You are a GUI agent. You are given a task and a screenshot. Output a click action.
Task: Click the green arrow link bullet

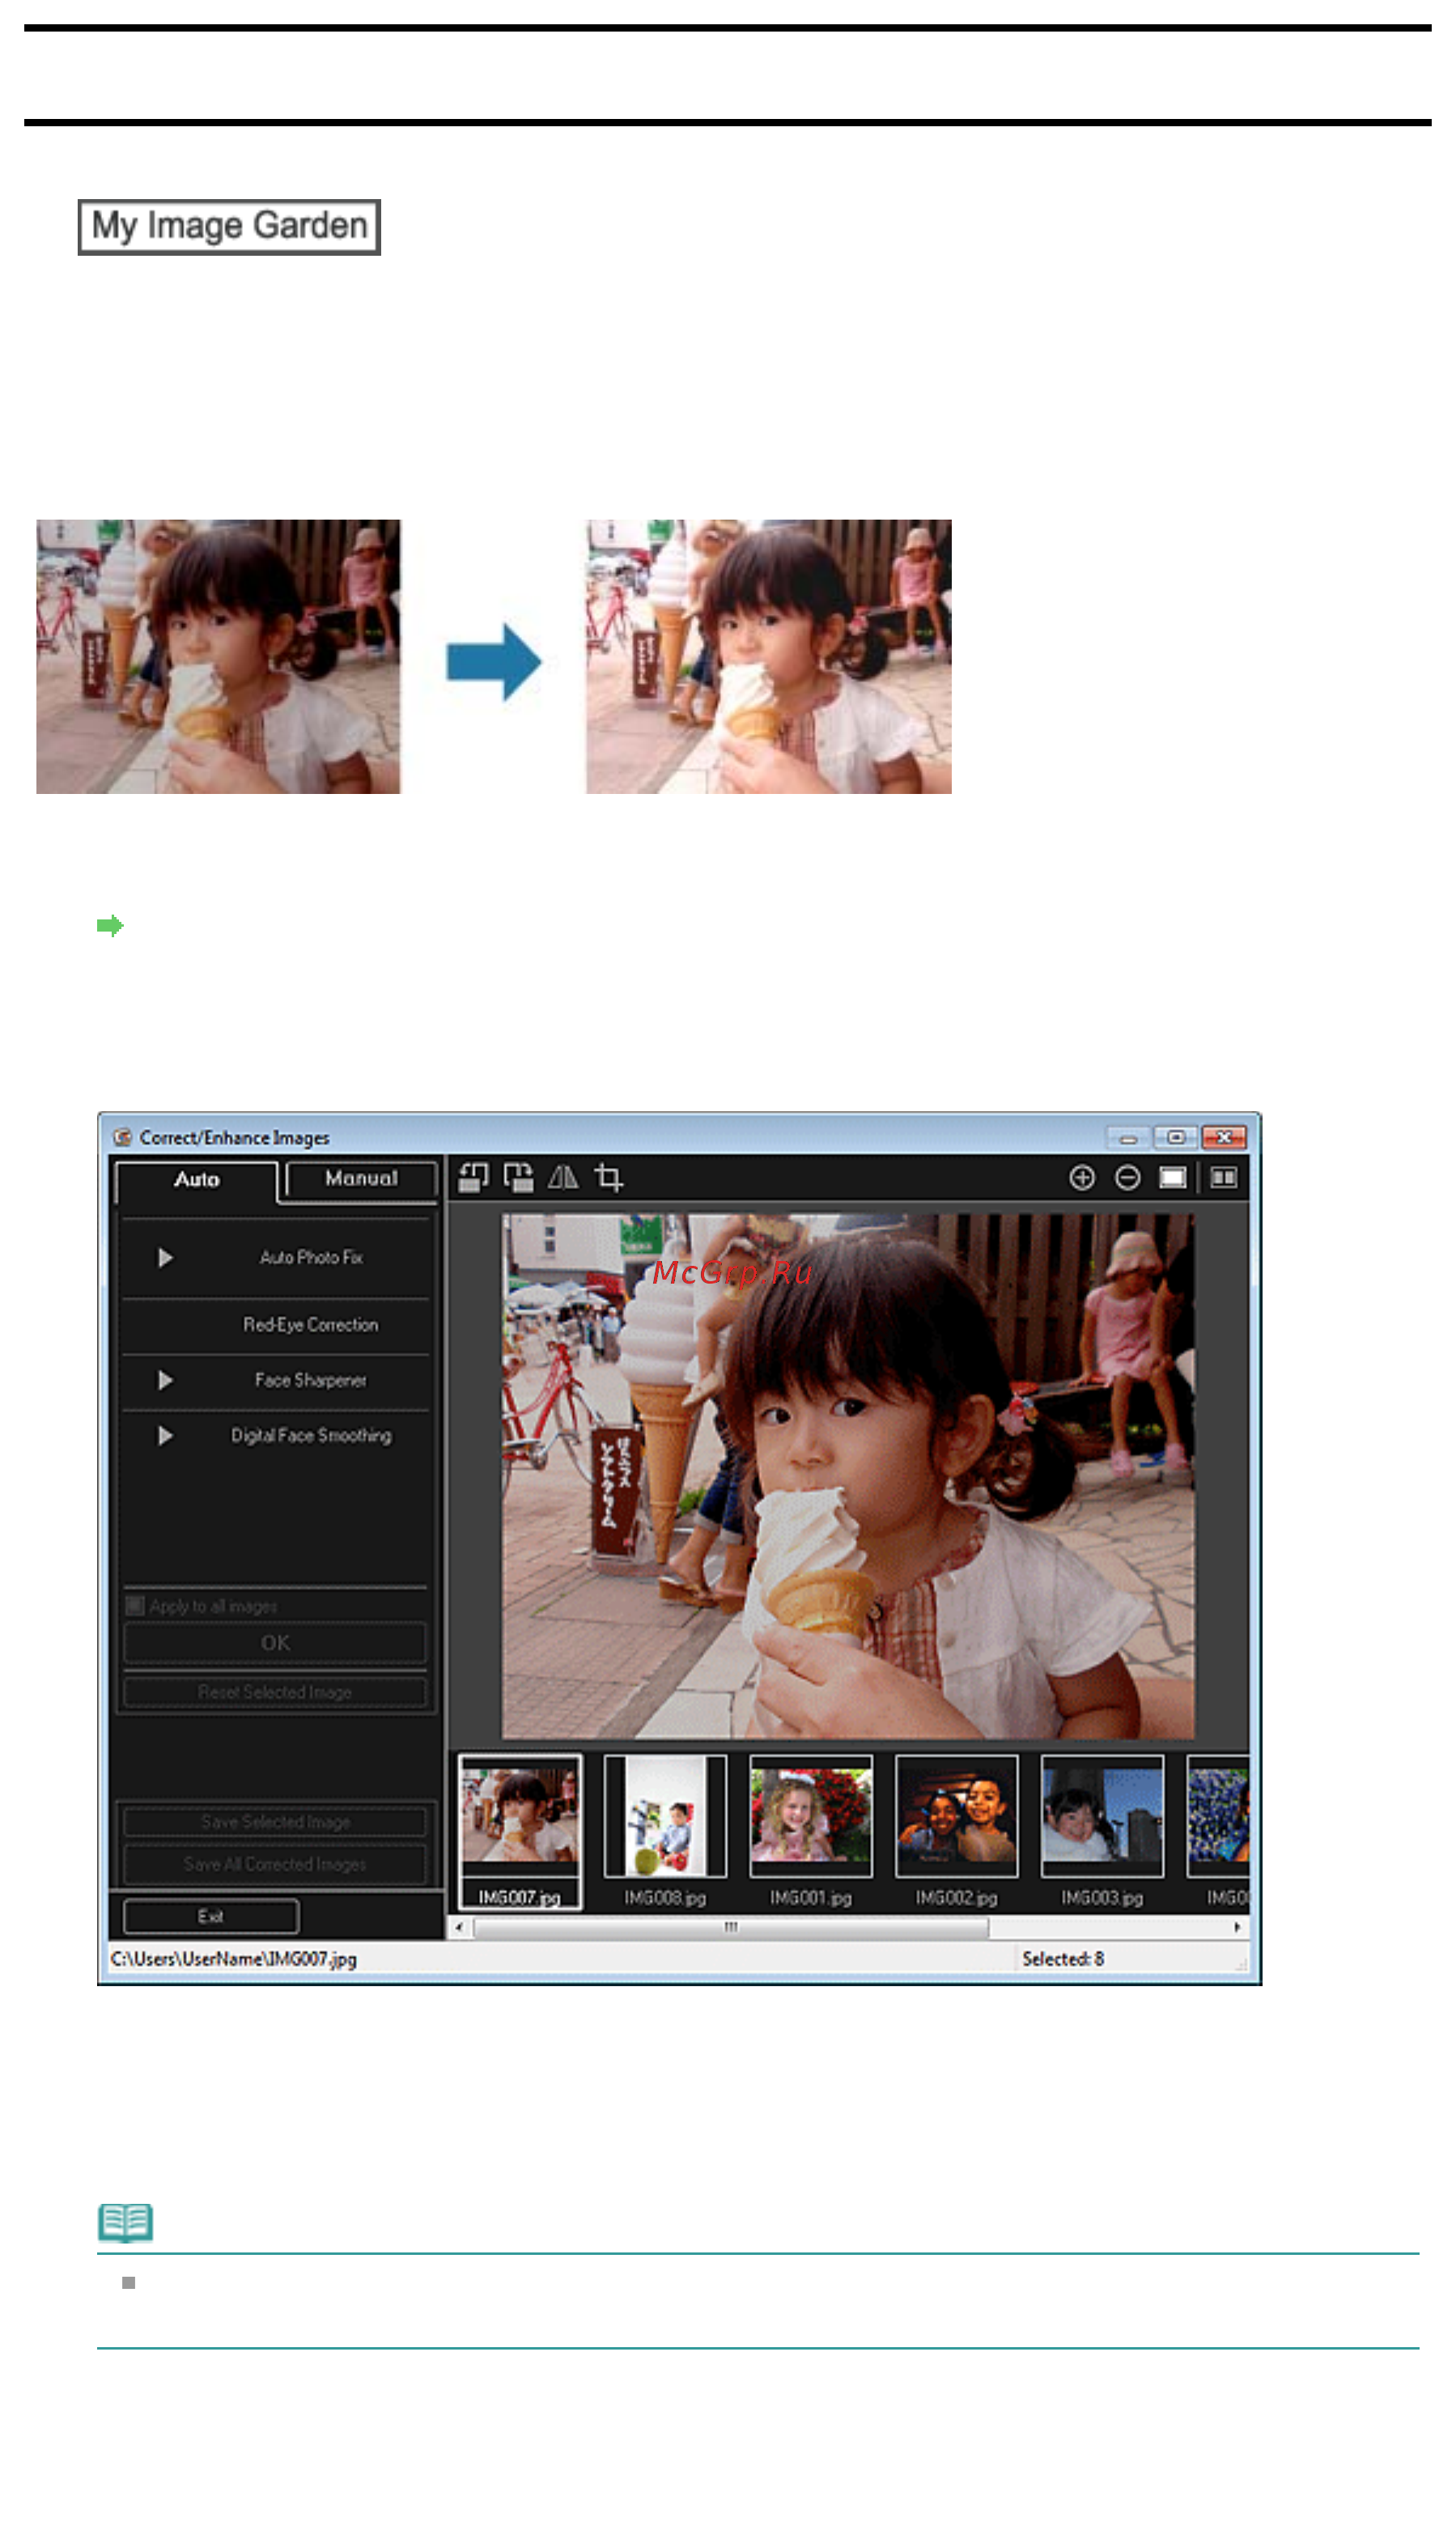(x=110, y=925)
